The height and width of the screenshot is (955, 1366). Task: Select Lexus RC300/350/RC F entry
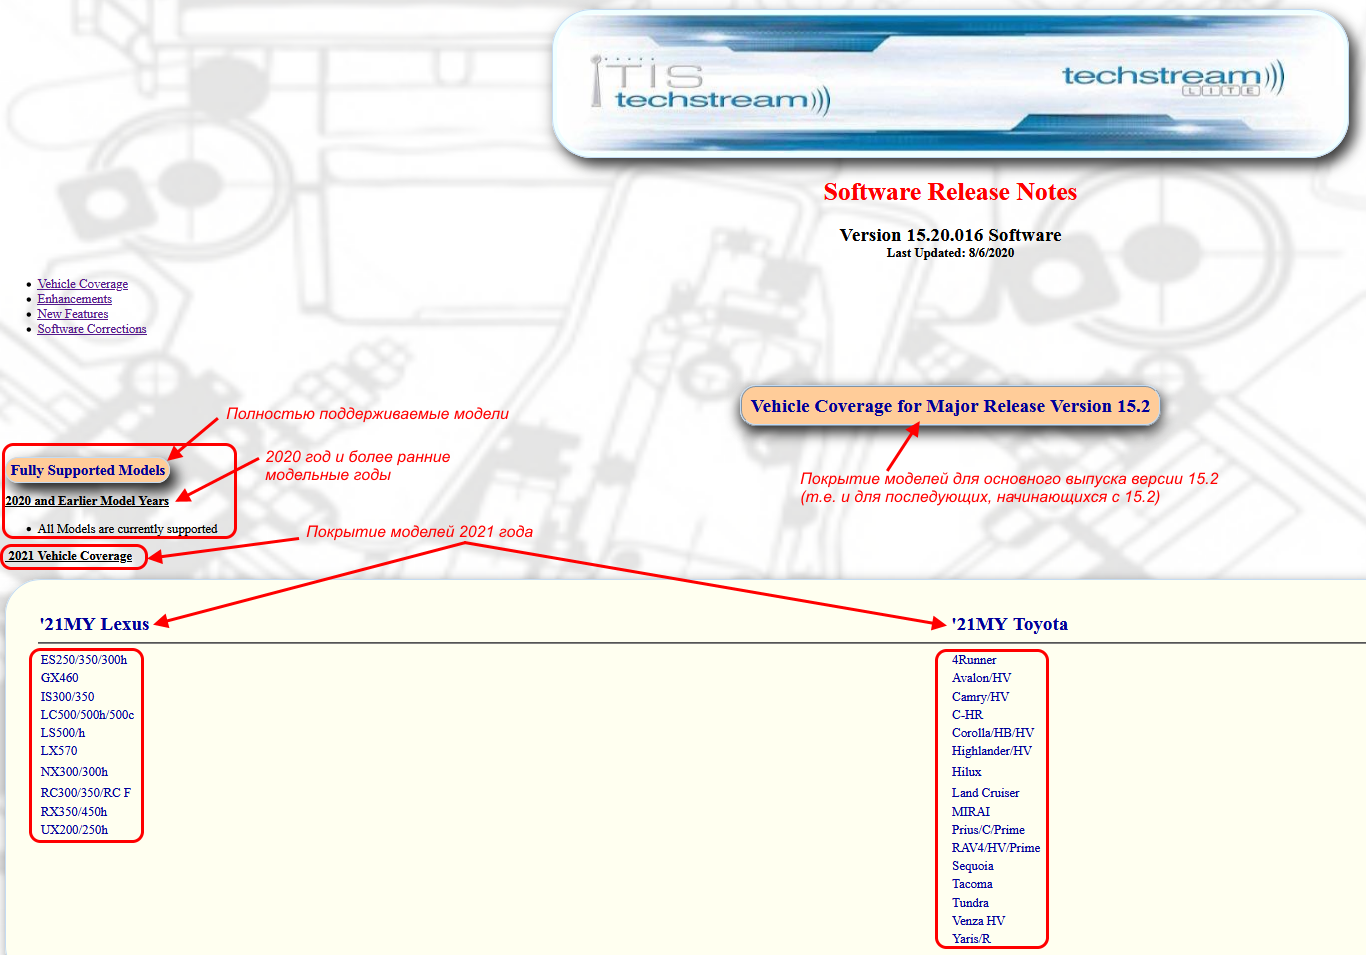(85, 793)
